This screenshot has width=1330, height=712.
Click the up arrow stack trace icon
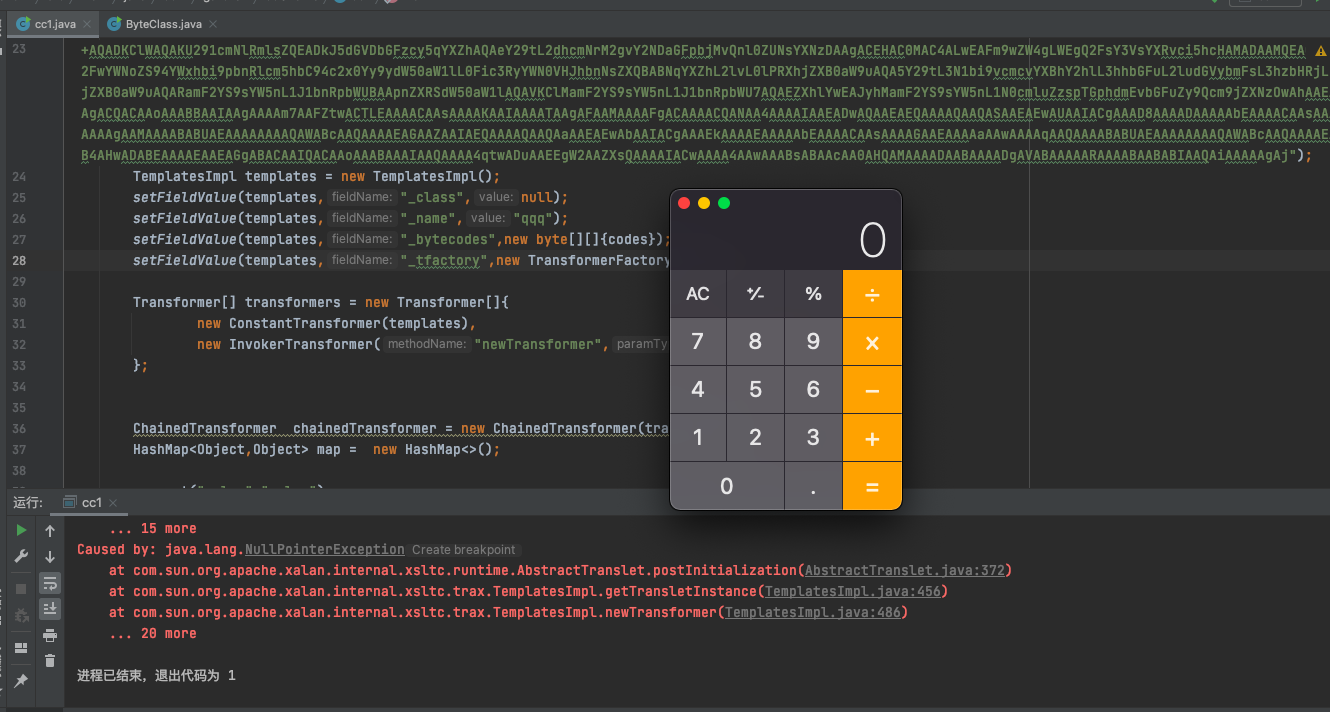tap(50, 530)
